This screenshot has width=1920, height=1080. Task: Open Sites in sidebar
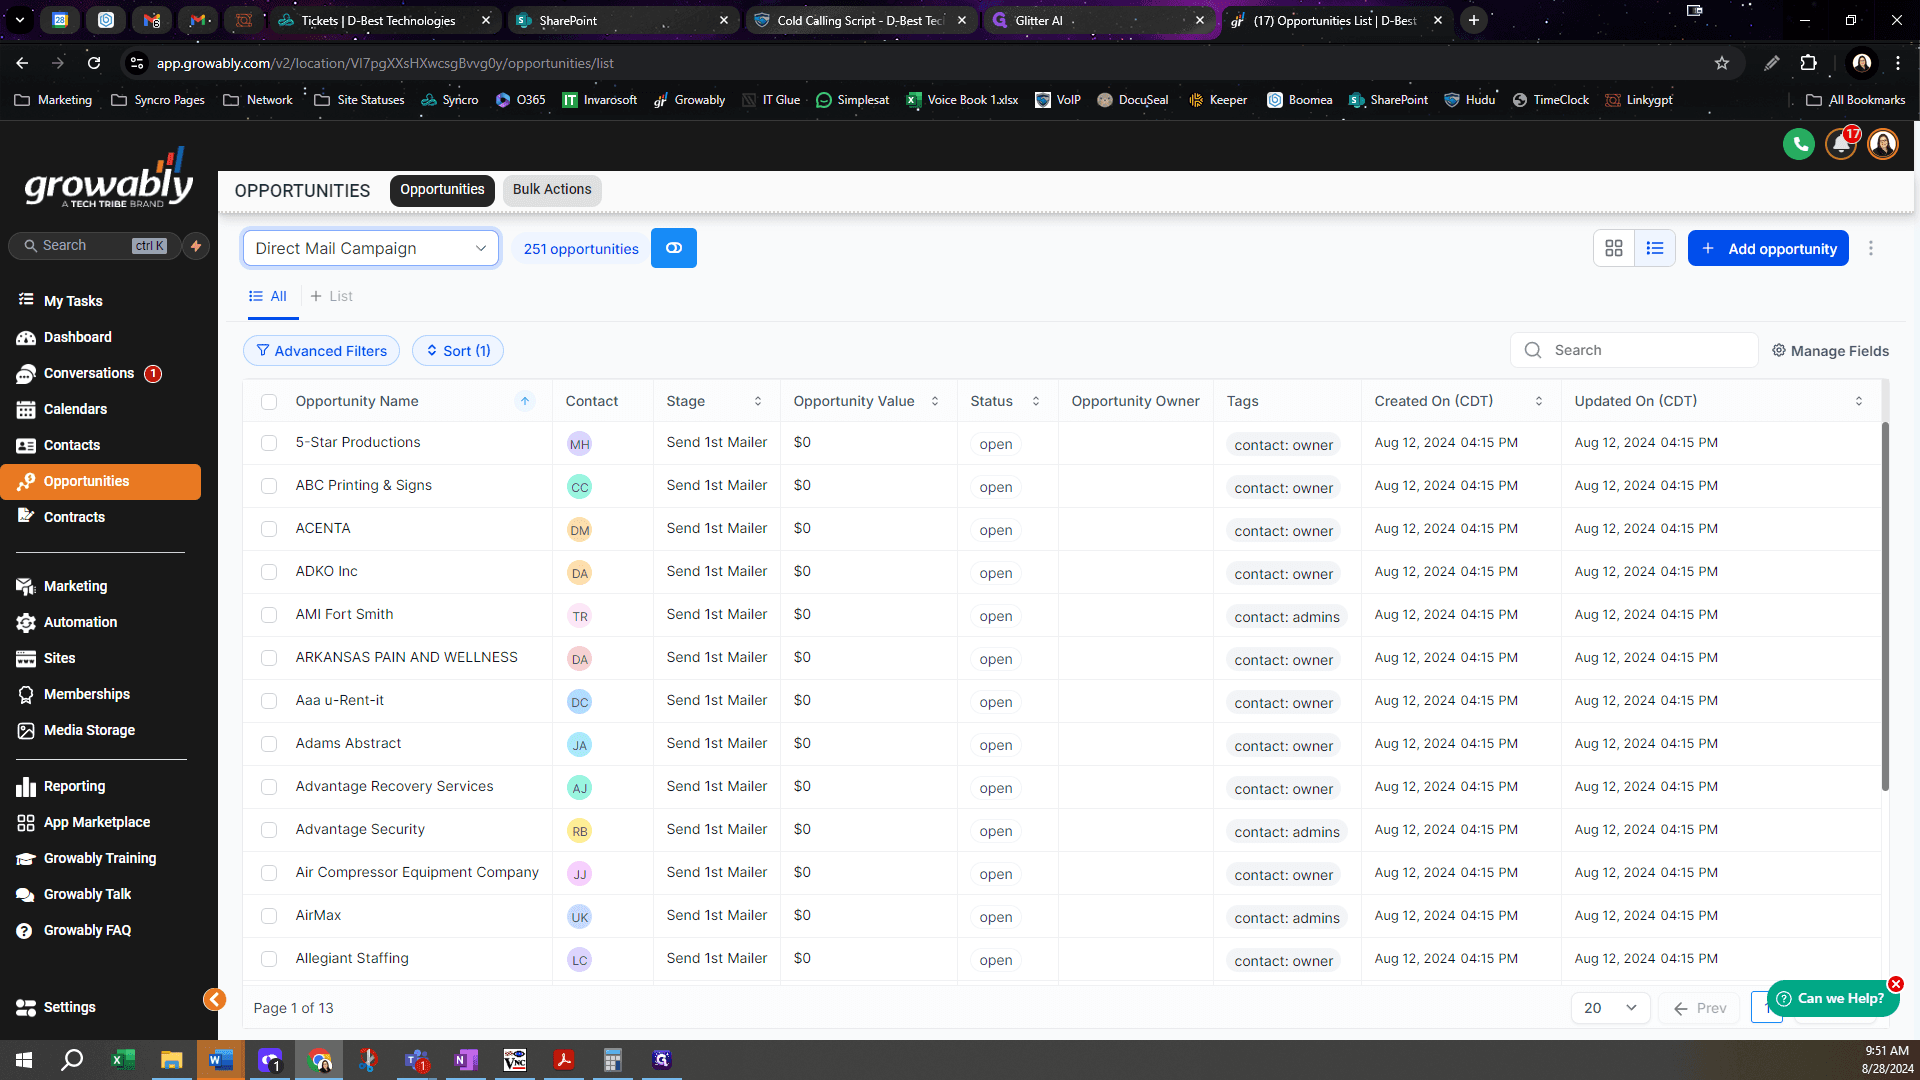click(x=59, y=658)
